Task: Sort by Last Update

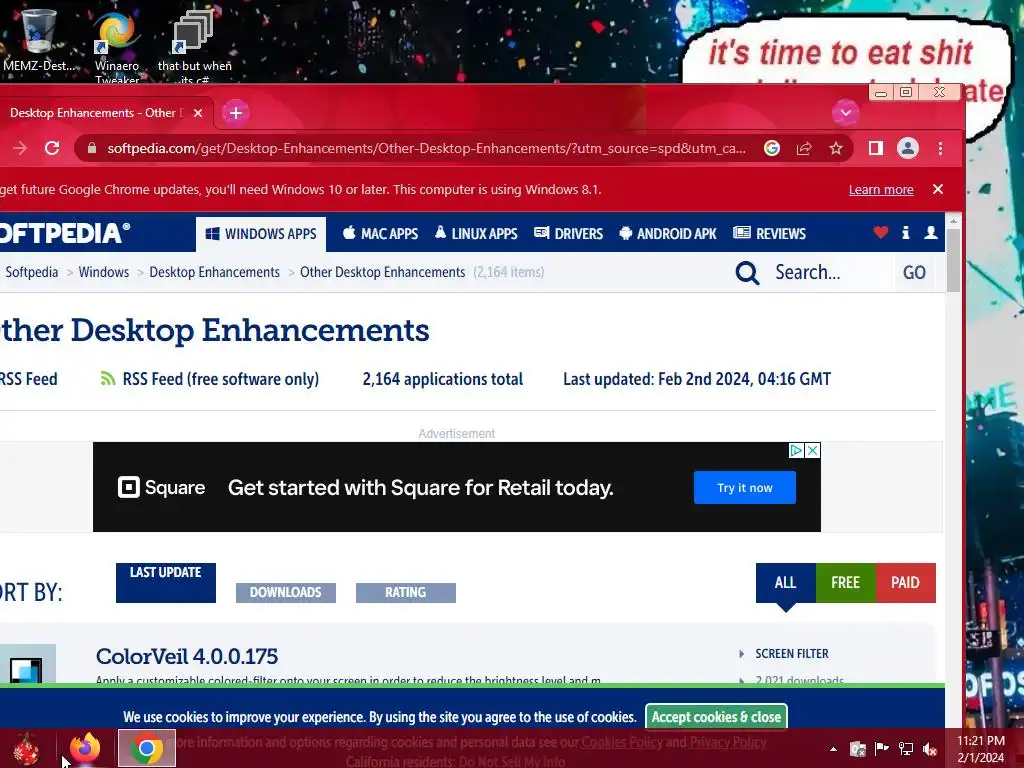Action: 166,583
